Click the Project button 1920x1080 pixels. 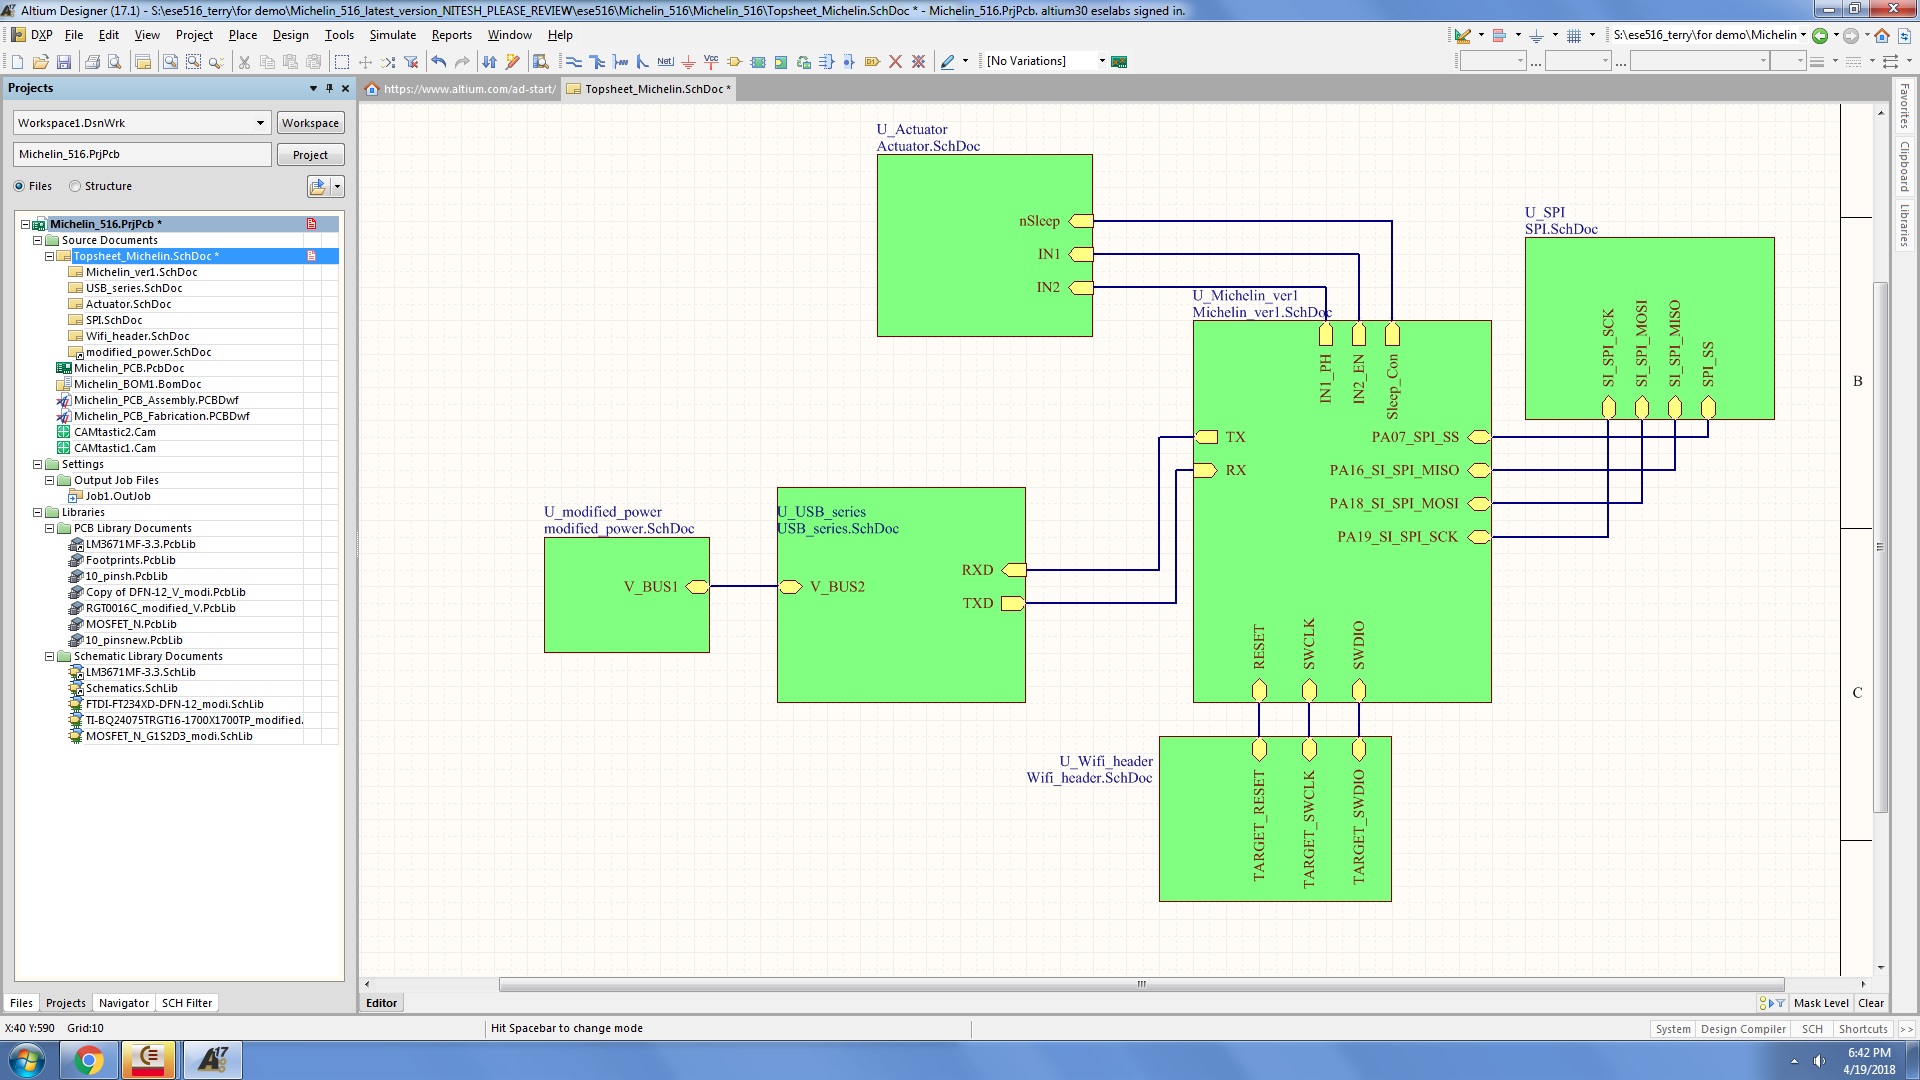coord(310,155)
